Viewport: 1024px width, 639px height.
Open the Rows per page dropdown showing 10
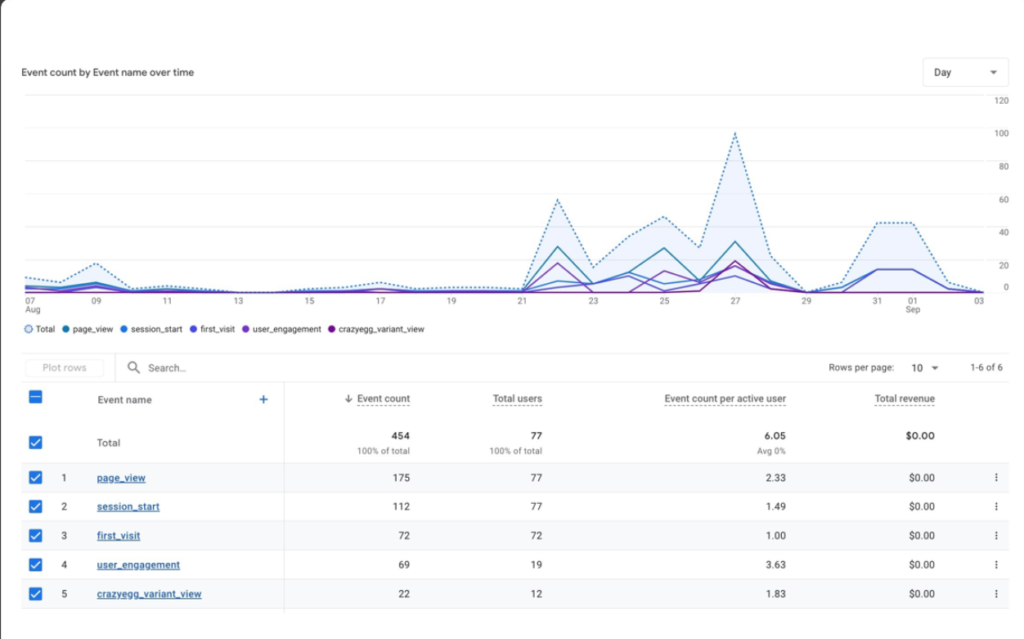tap(921, 367)
